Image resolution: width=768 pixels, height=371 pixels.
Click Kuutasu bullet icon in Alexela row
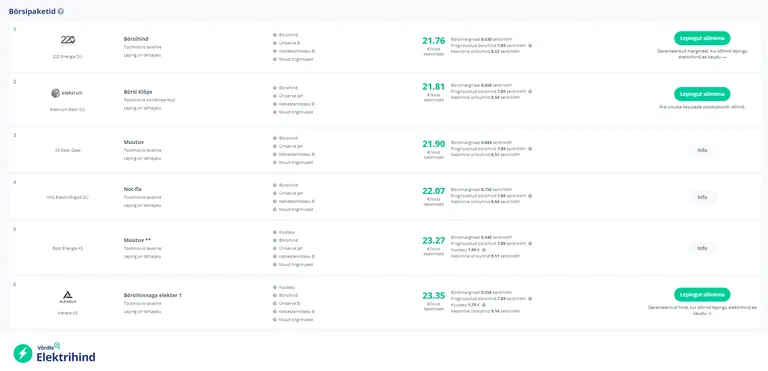click(x=275, y=288)
